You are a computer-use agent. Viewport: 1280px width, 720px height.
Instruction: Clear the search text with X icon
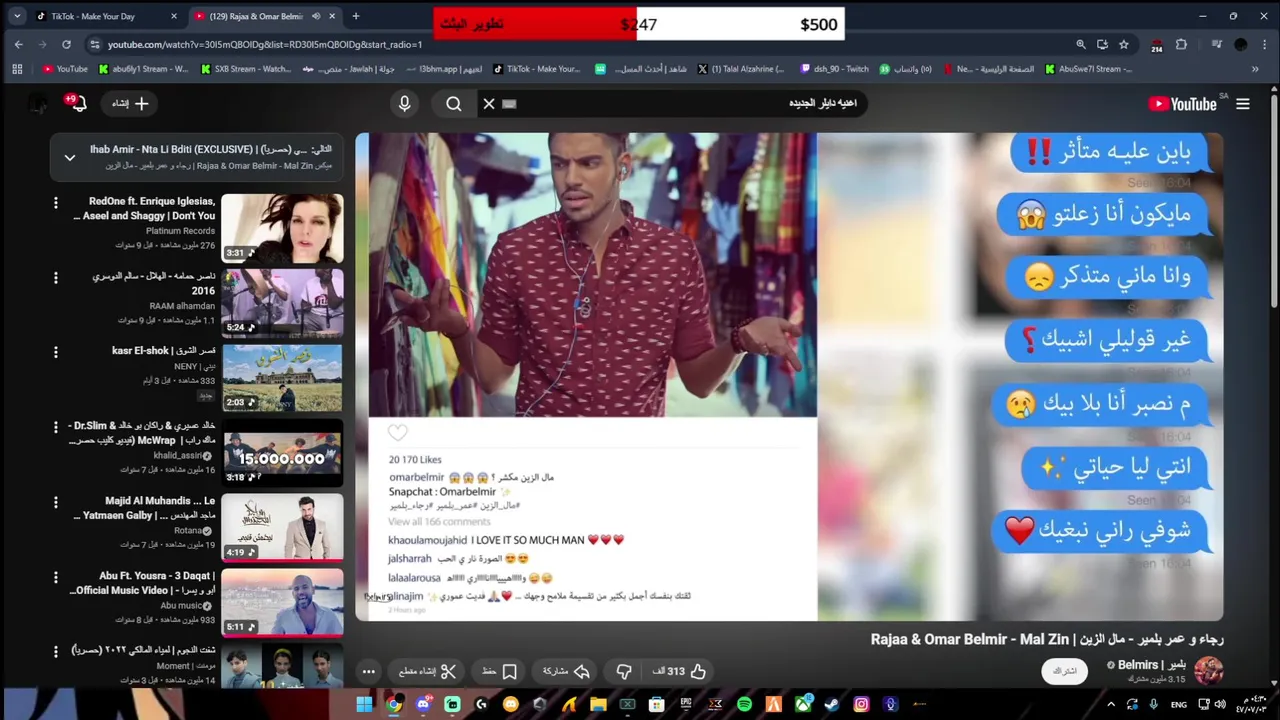click(489, 104)
